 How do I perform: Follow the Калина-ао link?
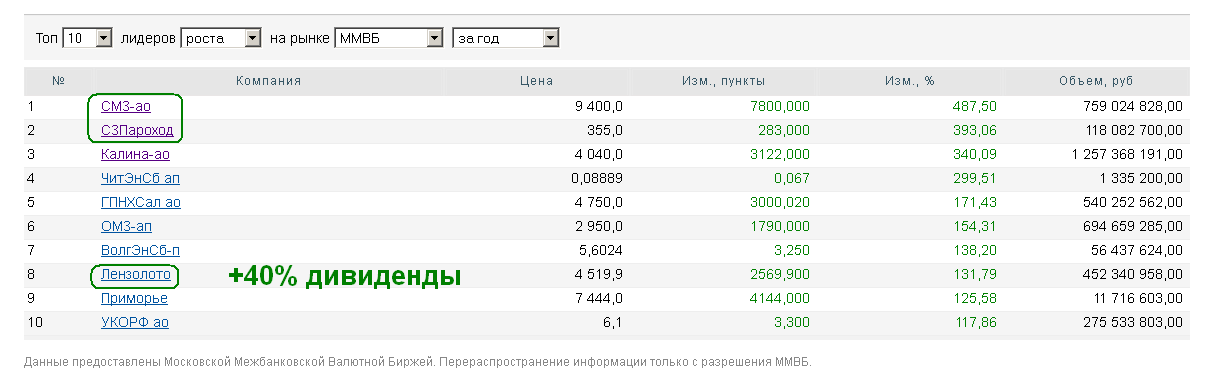[x=135, y=154]
